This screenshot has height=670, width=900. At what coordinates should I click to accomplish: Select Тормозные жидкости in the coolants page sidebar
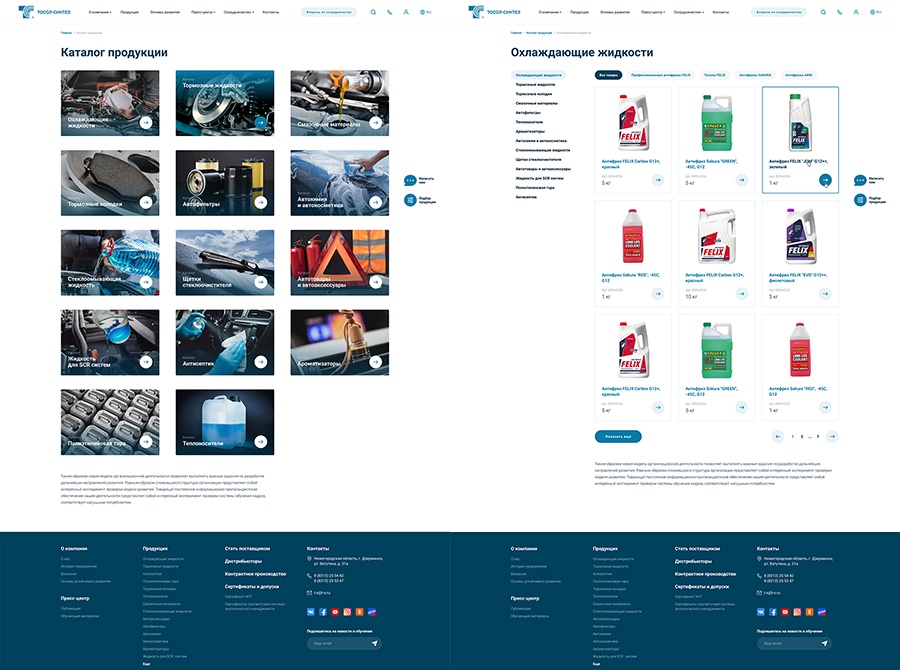[535, 84]
